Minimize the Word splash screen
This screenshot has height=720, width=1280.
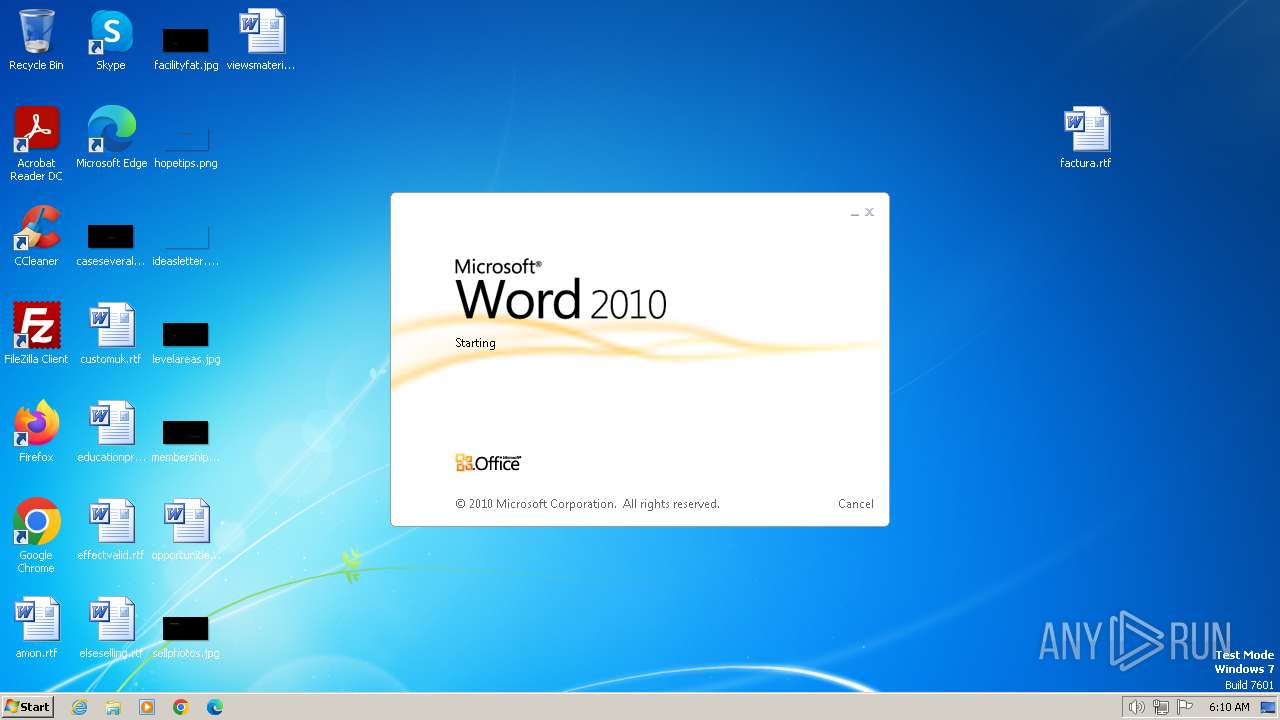tap(855, 213)
